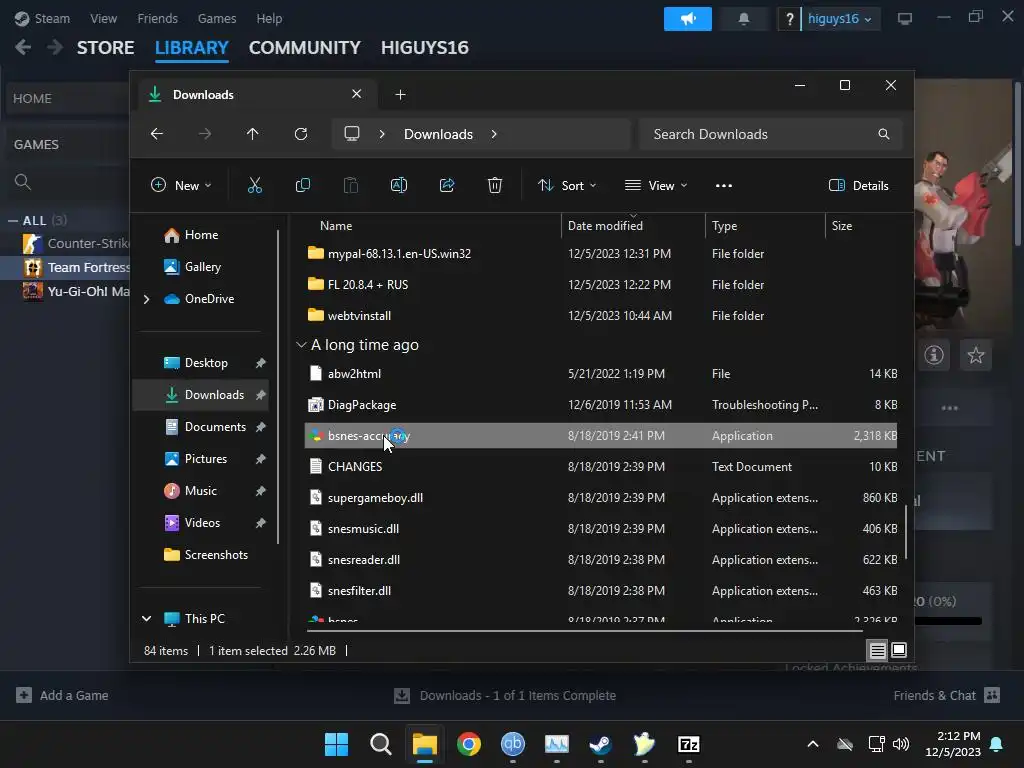This screenshot has width=1024, height=768.
Task: Click Steam announcements megaphone button
Action: tap(688, 19)
